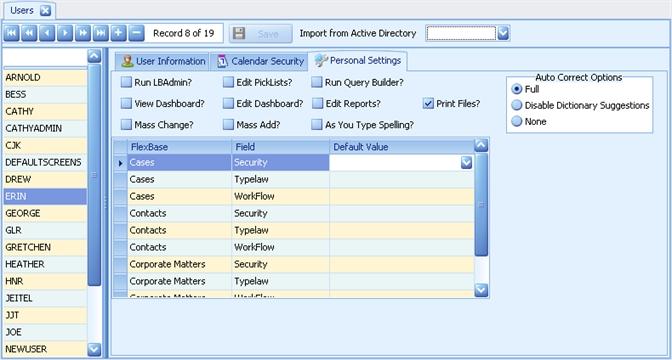Viewport: 672px width, 360px height.
Task: Close the Users tab
Action: [45, 11]
